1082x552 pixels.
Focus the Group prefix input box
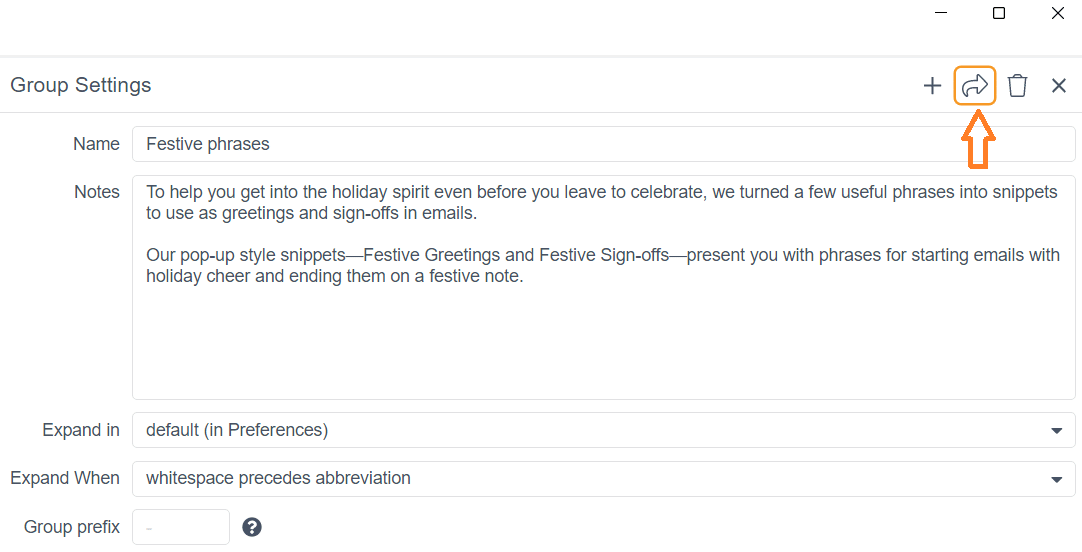(x=181, y=527)
